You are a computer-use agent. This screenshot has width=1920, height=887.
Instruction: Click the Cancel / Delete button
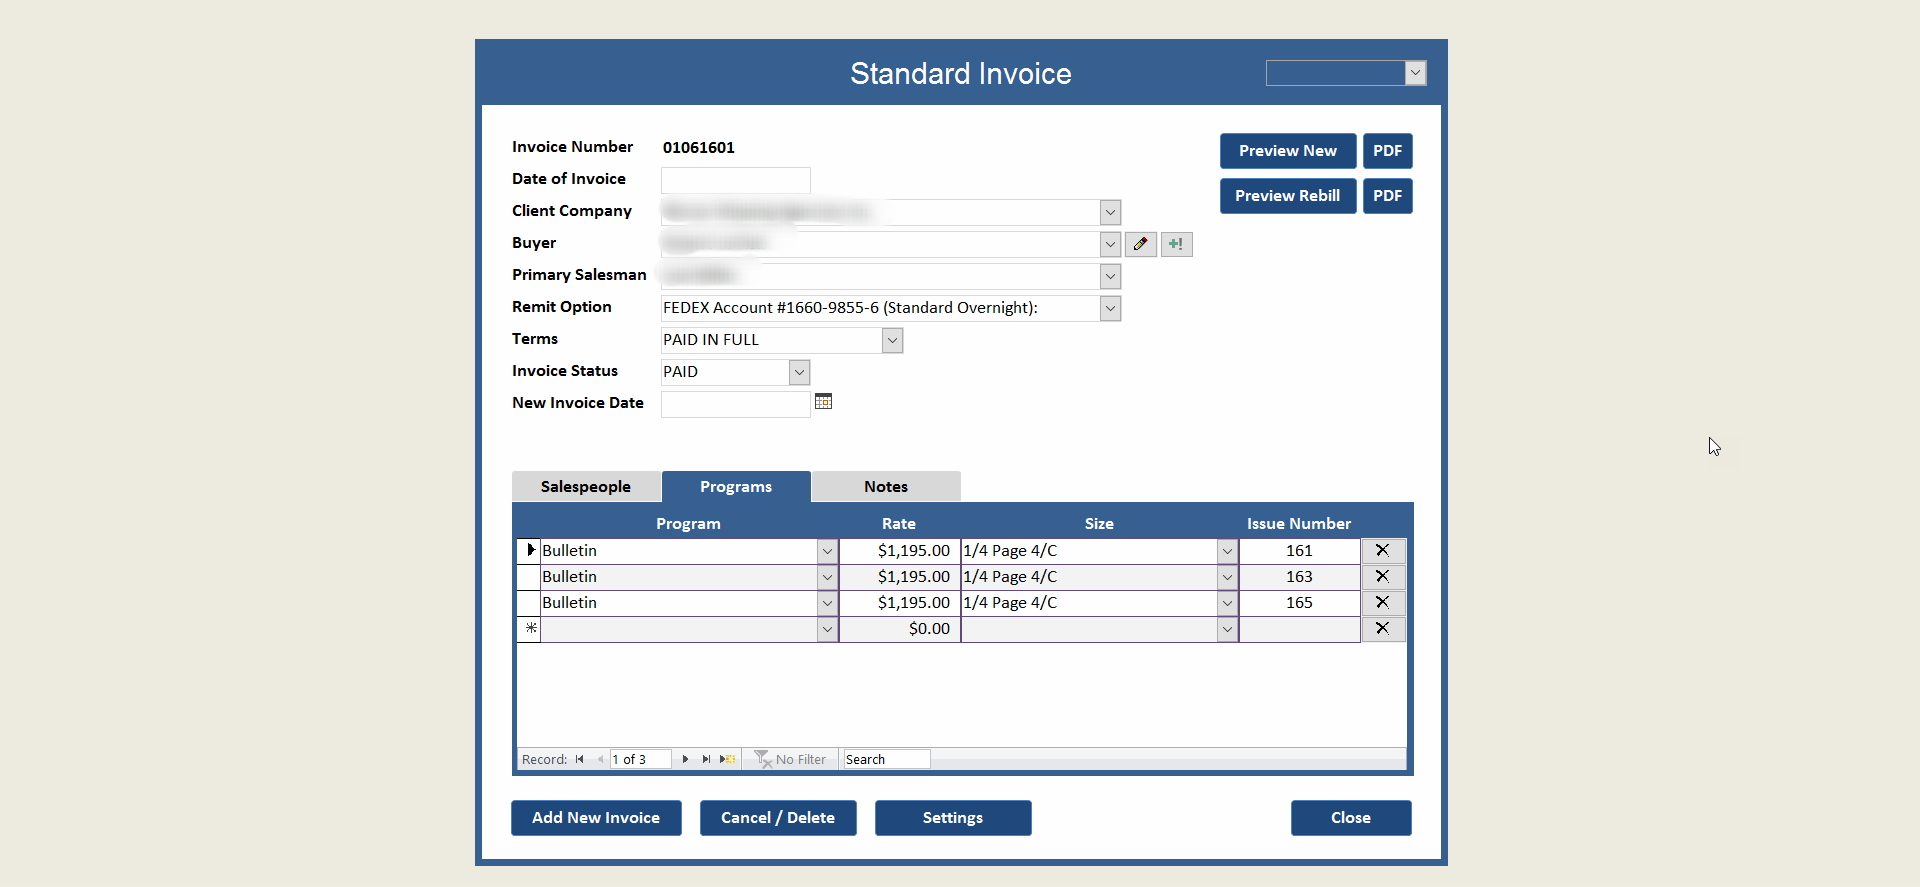[x=778, y=818]
